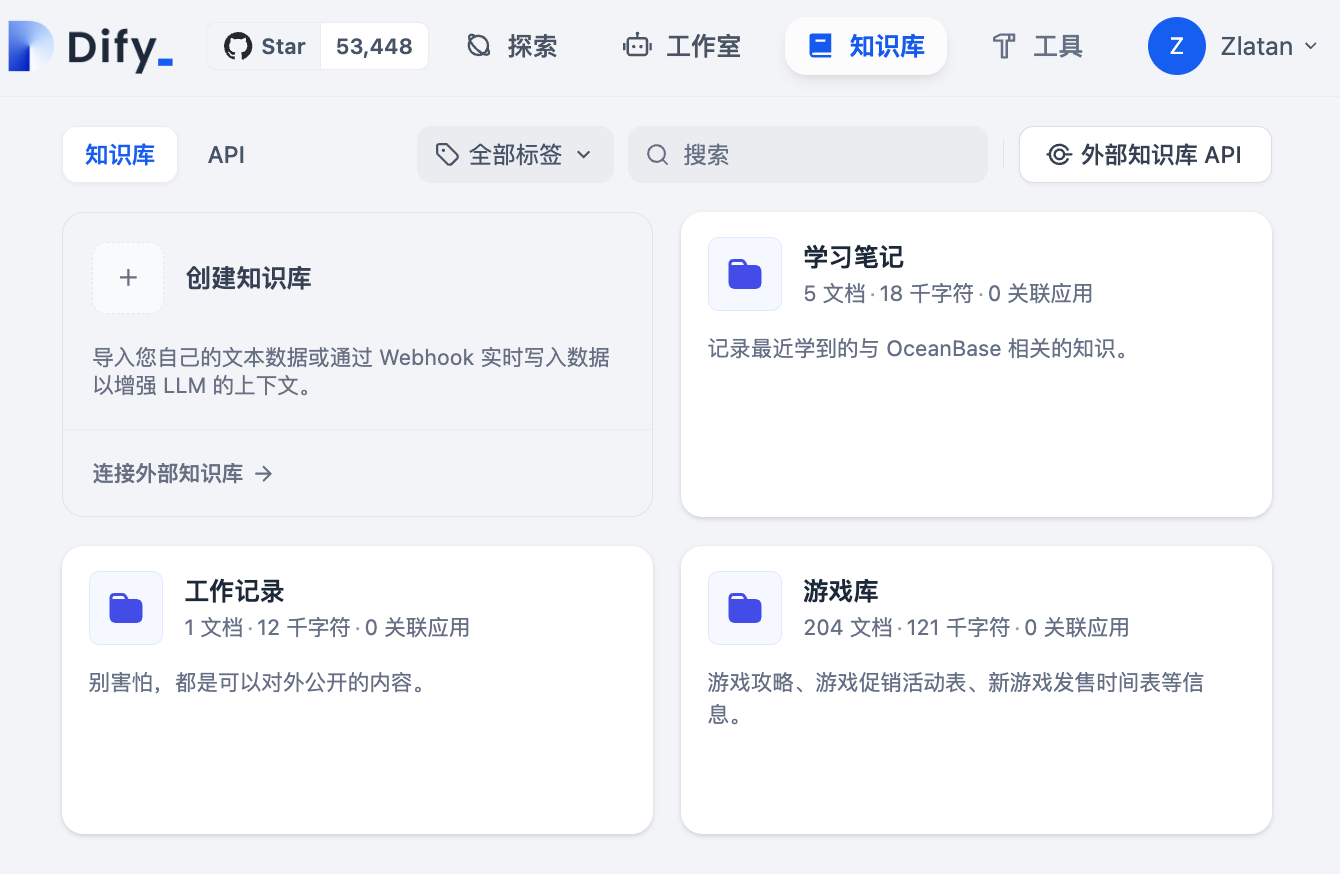Open the 学习笔记 knowledge base folder icon
The width and height of the screenshot is (1340, 874).
[x=744, y=273]
